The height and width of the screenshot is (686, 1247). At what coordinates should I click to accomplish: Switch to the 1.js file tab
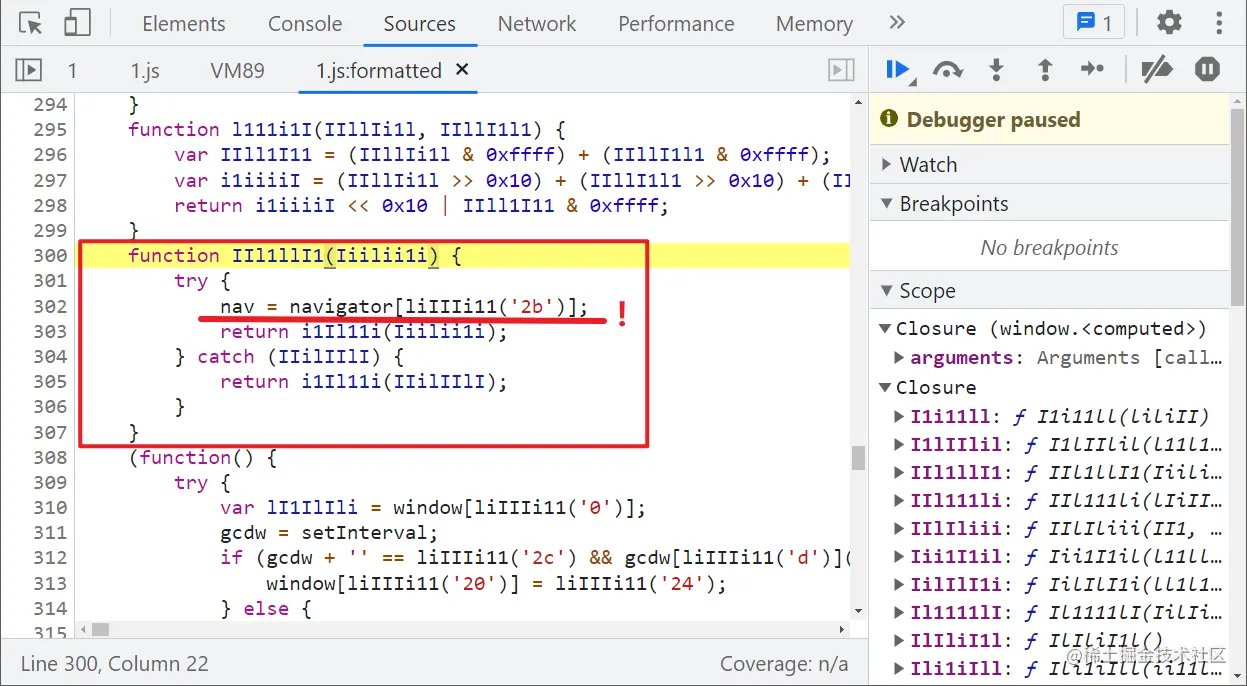coord(145,71)
